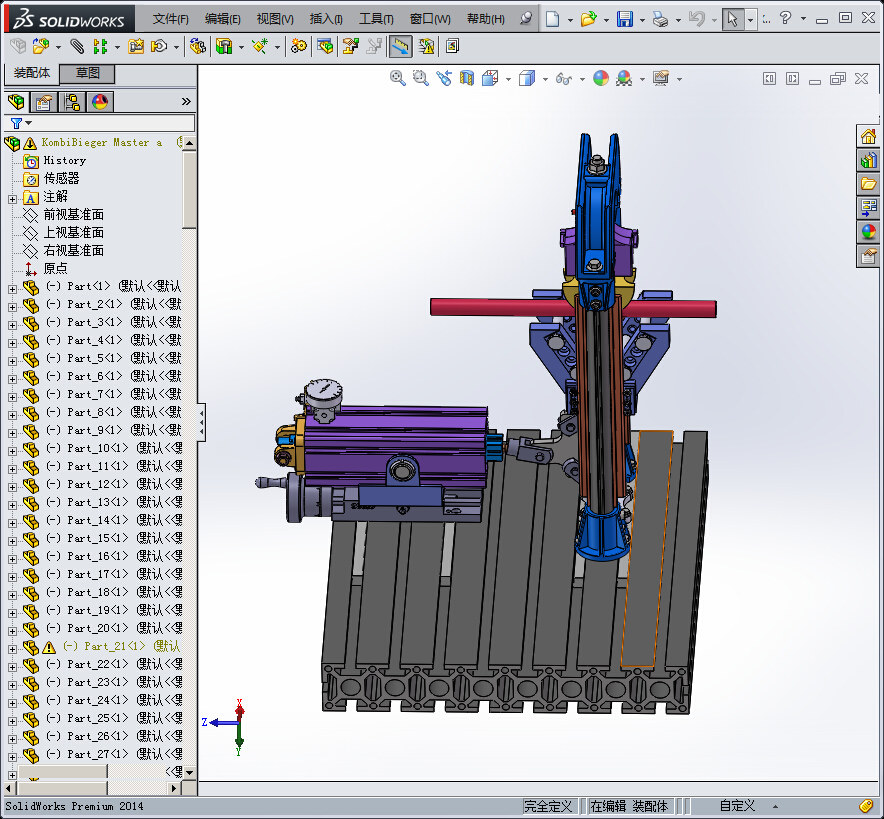Select the Section View tool
The width and height of the screenshot is (884, 819).
coord(466,78)
